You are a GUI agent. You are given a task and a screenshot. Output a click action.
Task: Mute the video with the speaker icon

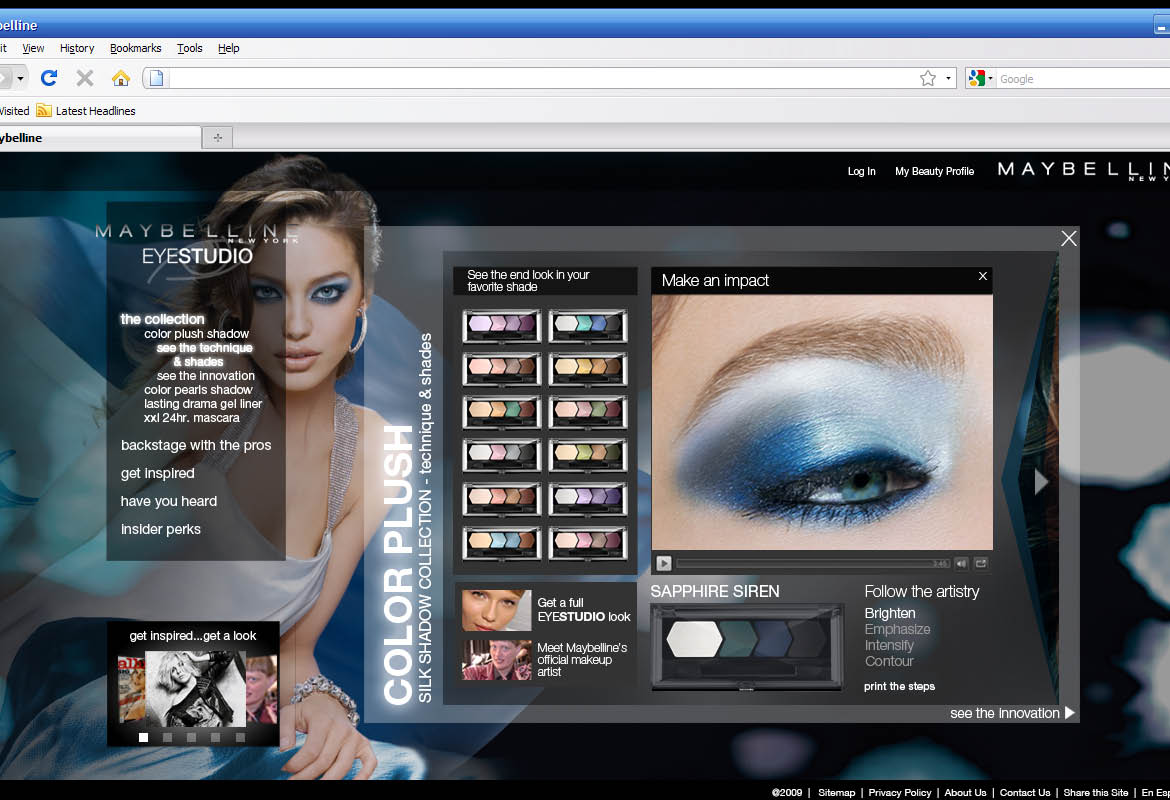tap(961, 564)
